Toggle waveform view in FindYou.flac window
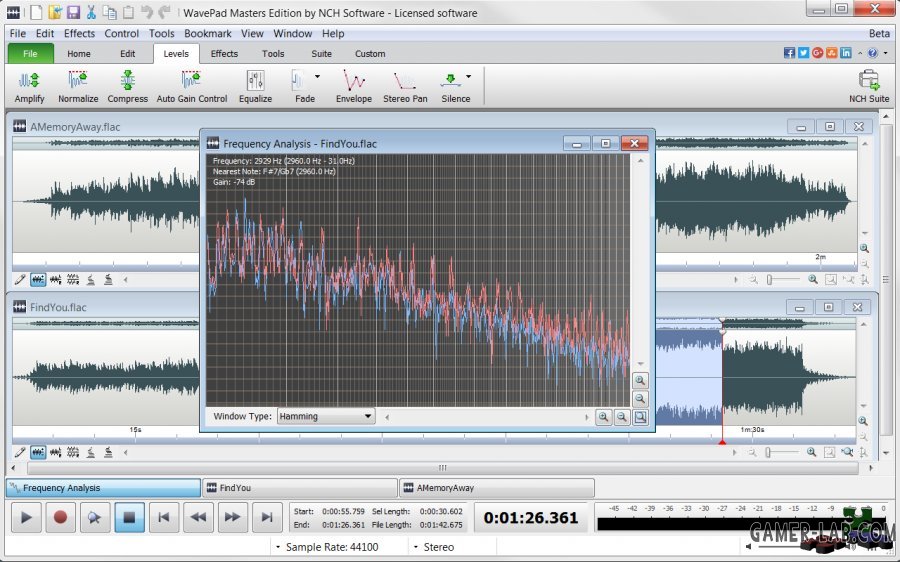Viewport: 900px width, 562px height. point(38,452)
